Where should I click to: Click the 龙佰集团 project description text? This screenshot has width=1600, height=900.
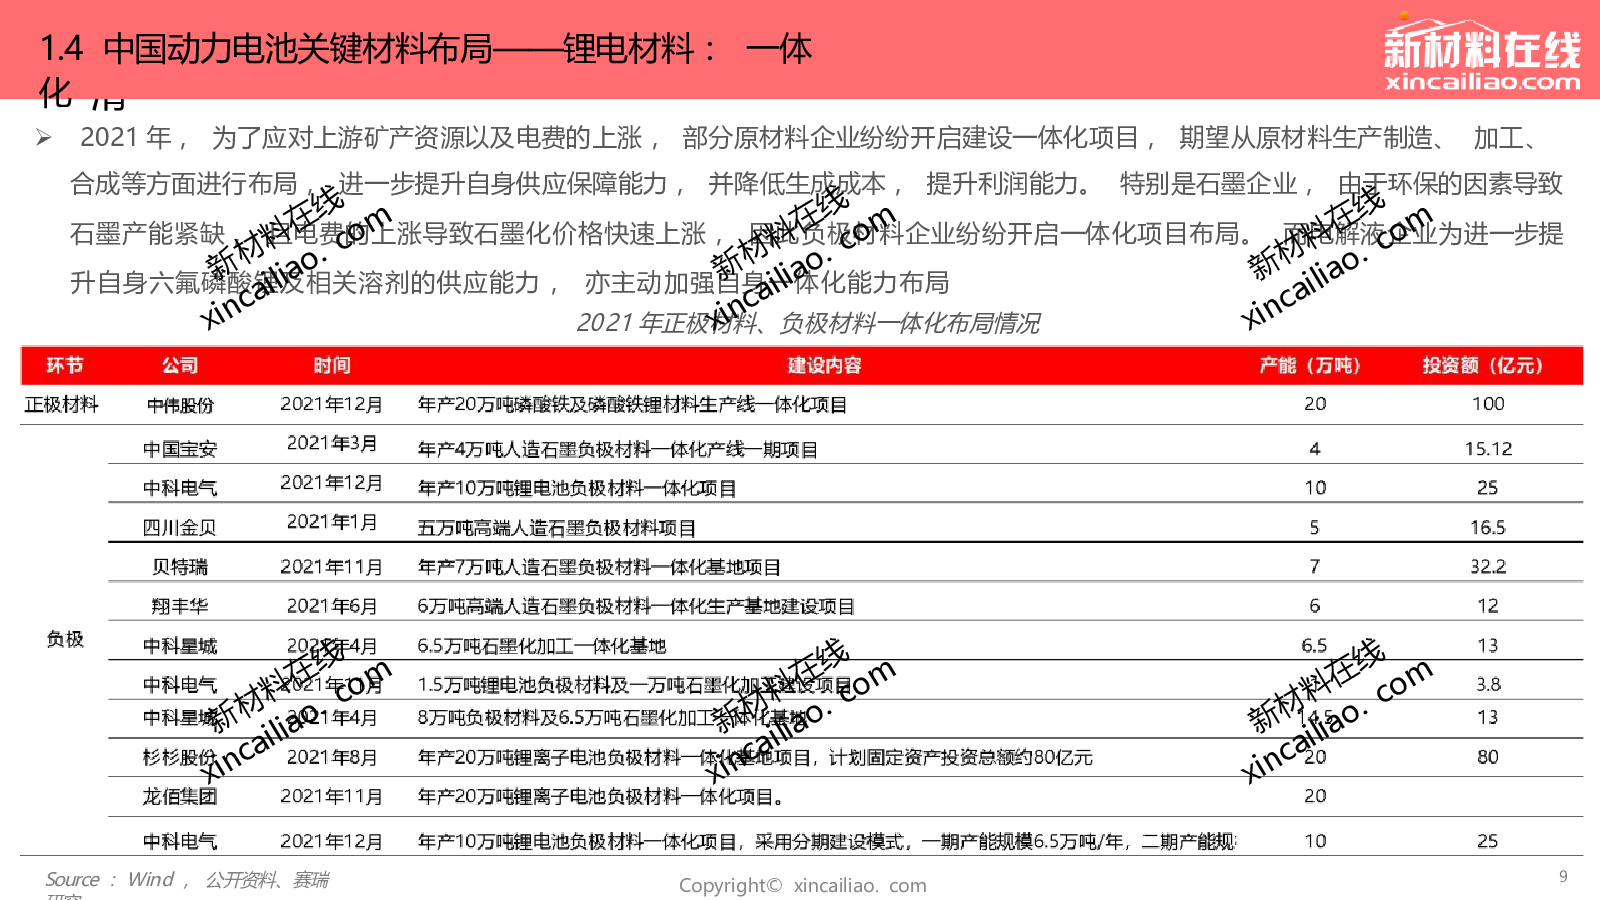[601, 796]
